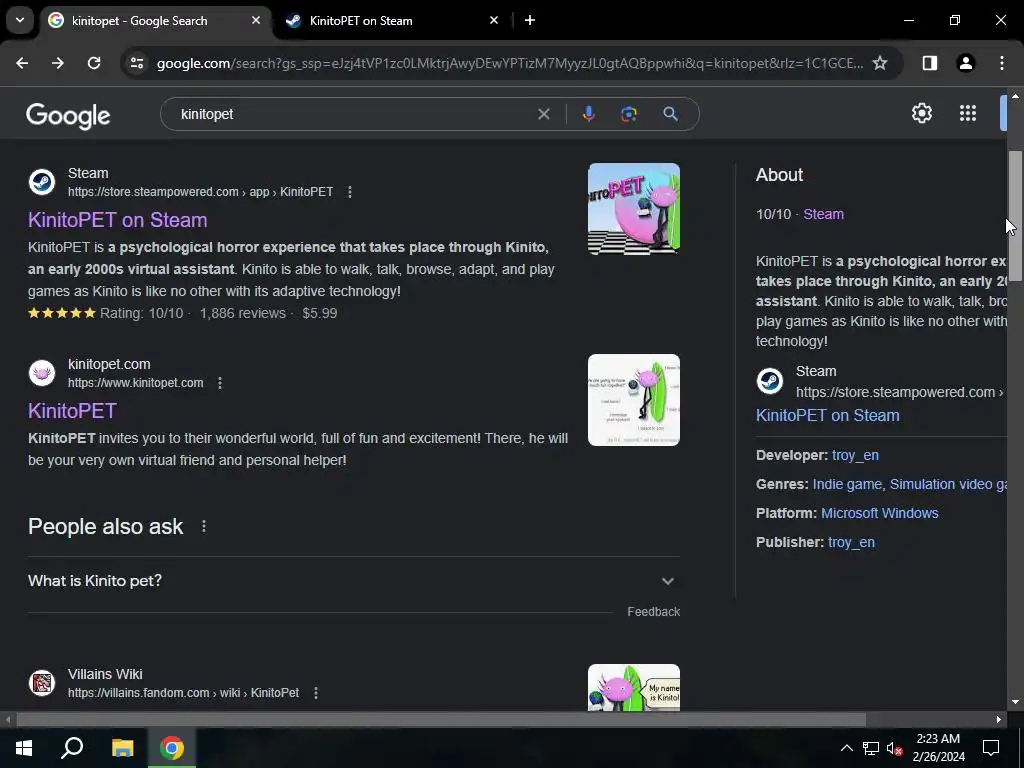Open options for kinitopet.com result
The width and height of the screenshot is (1024, 768).
click(220, 383)
